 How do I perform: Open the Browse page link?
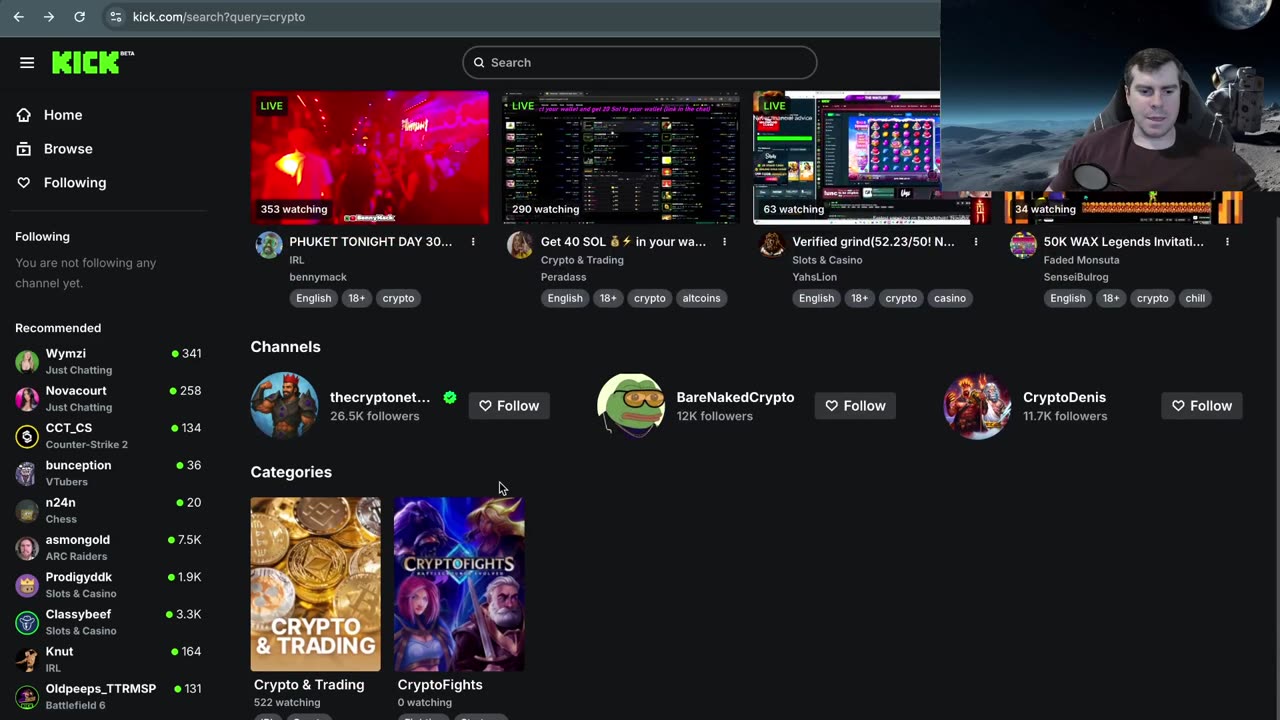coord(68,149)
